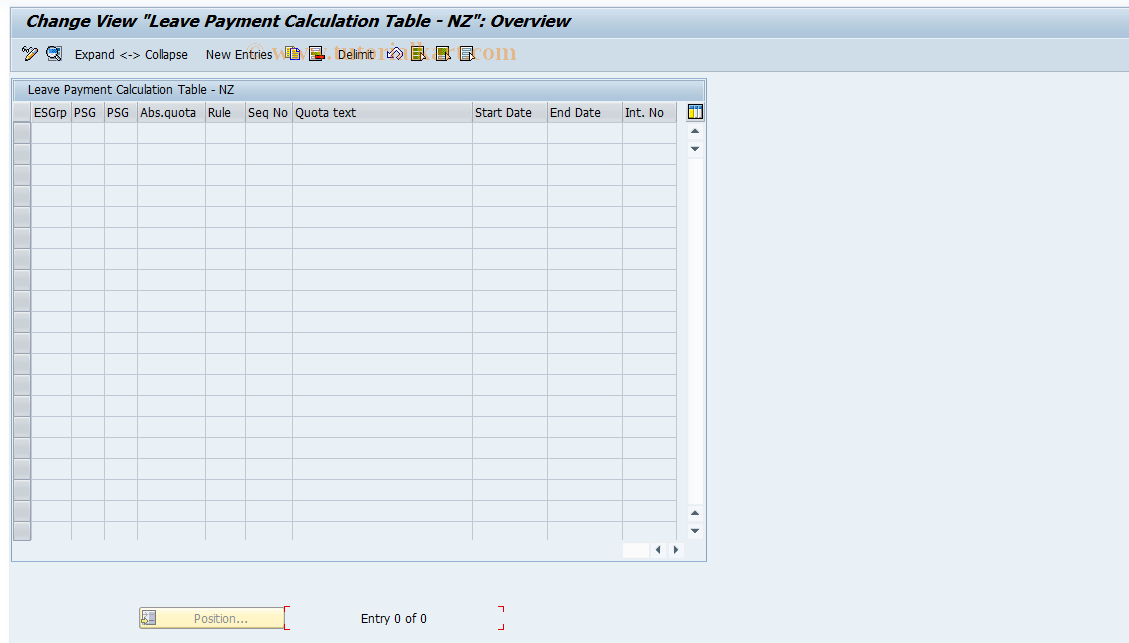Click the Start Date column header
This screenshot has height=643, width=1129.
click(510, 112)
